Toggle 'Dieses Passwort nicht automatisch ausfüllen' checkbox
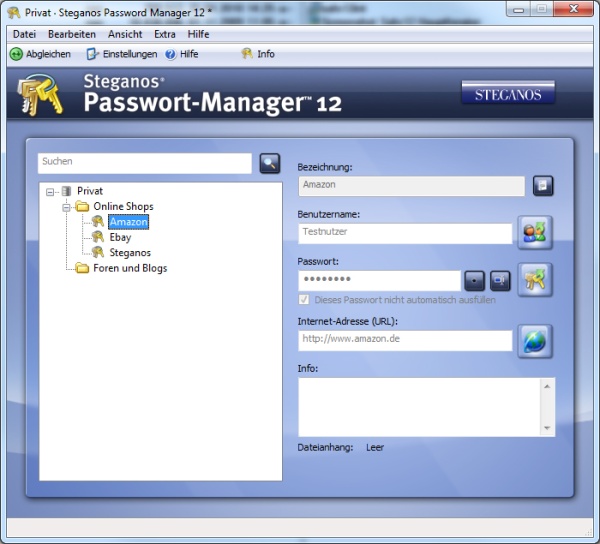Image resolution: width=600 pixels, height=544 pixels. pyautogui.click(x=304, y=300)
